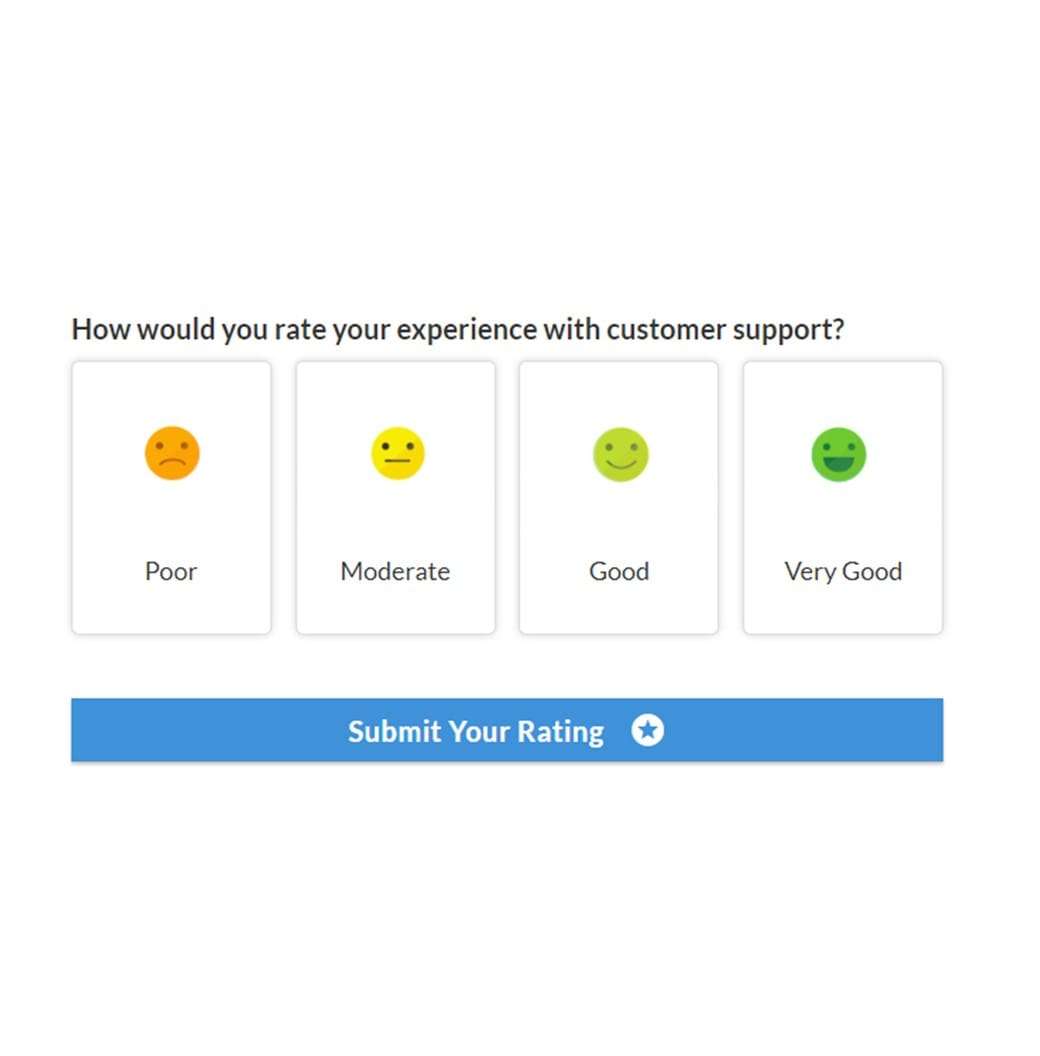
Task: Choose the dark green grinning face icon
Action: click(x=839, y=455)
